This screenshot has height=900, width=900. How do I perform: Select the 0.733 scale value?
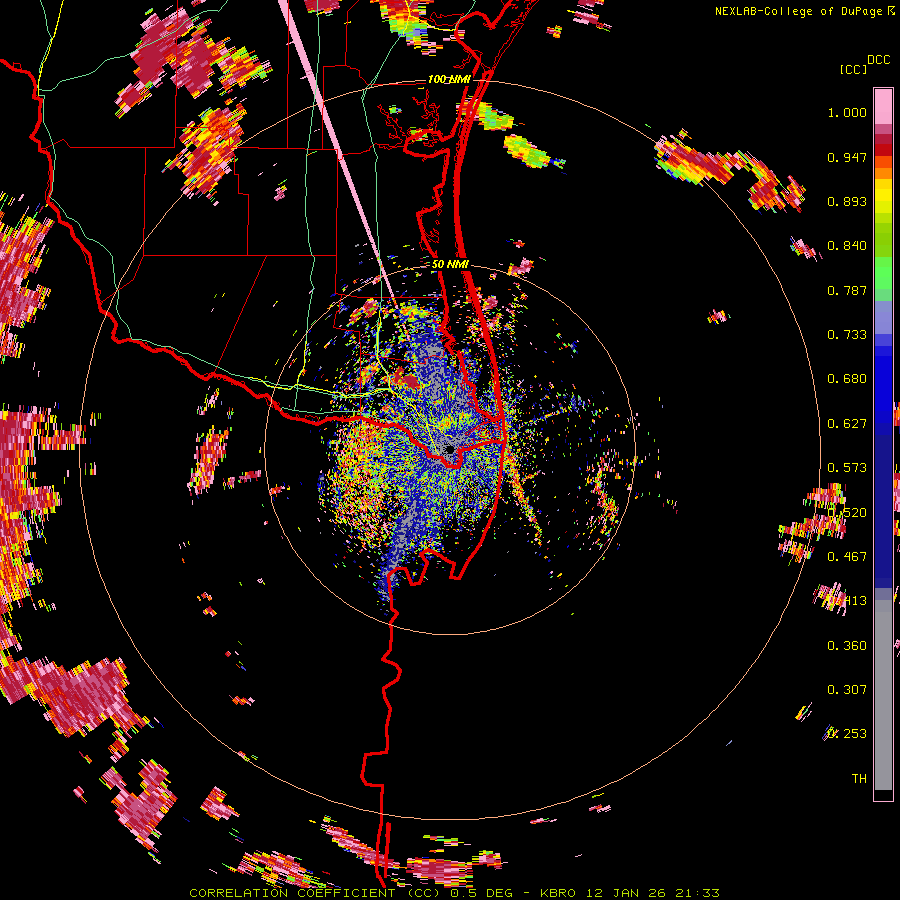coord(847,335)
